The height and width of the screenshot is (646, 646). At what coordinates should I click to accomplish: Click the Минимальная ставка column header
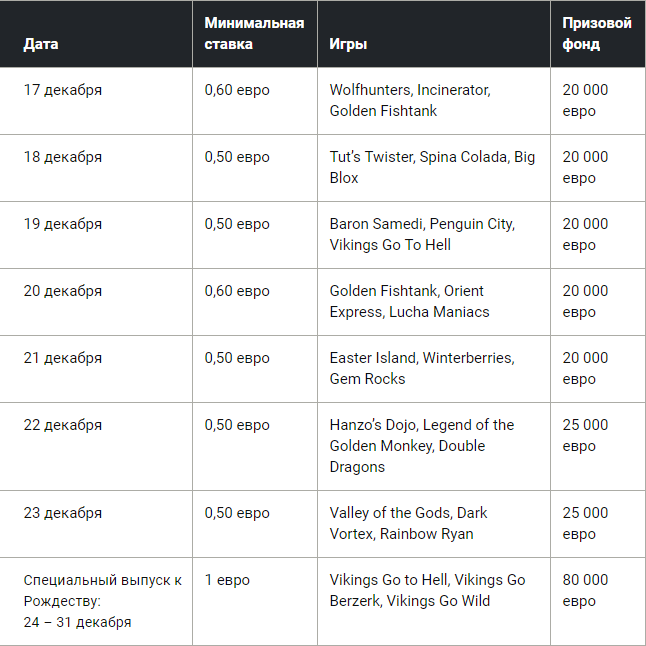click(254, 33)
